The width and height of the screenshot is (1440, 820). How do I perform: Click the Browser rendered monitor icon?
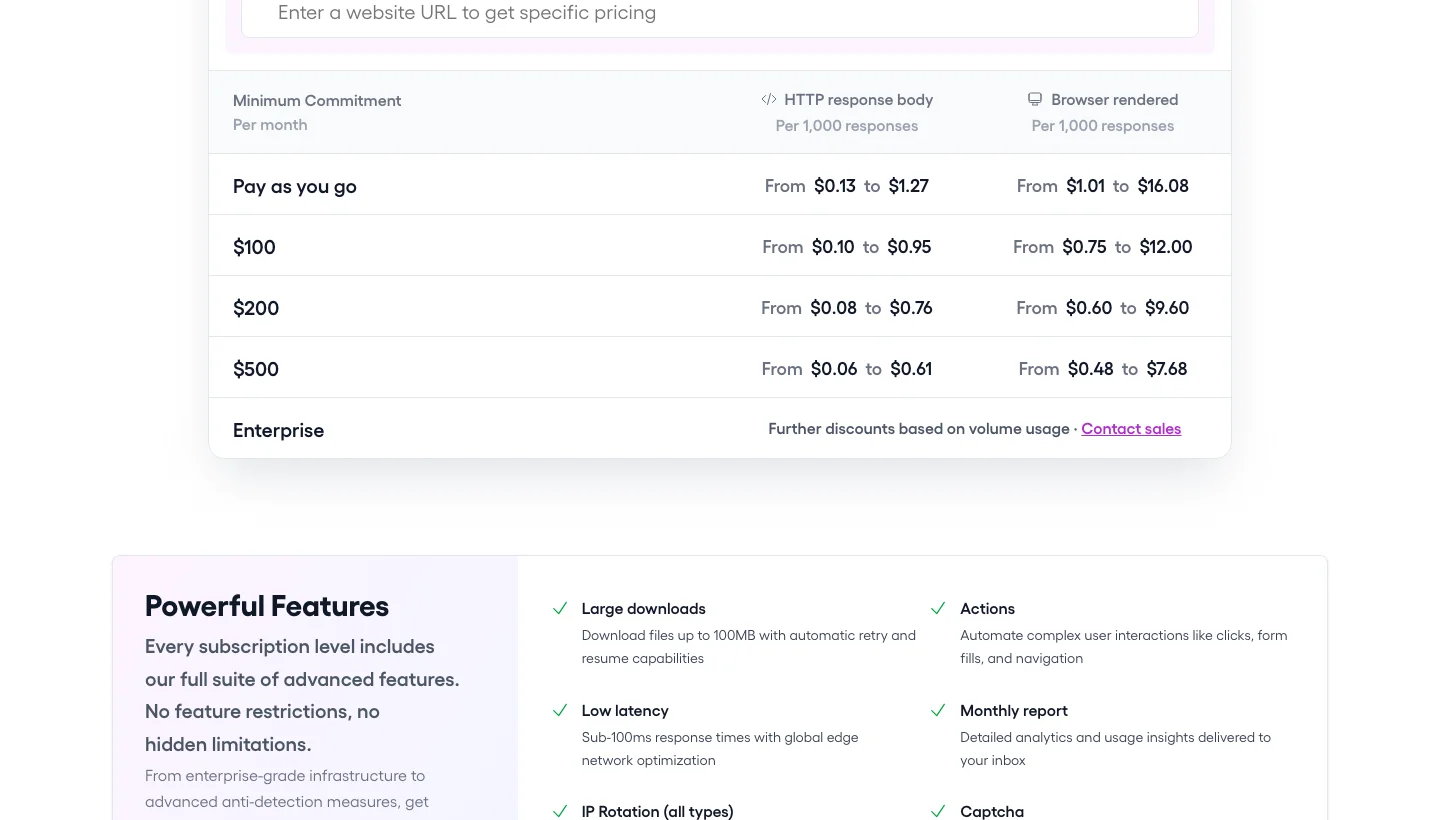(x=1035, y=99)
